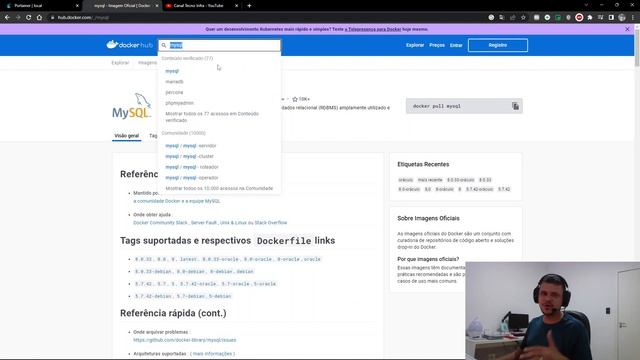640x360 pixels.
Task: Click the padlock site info icon
Action: tap(52, 18)
